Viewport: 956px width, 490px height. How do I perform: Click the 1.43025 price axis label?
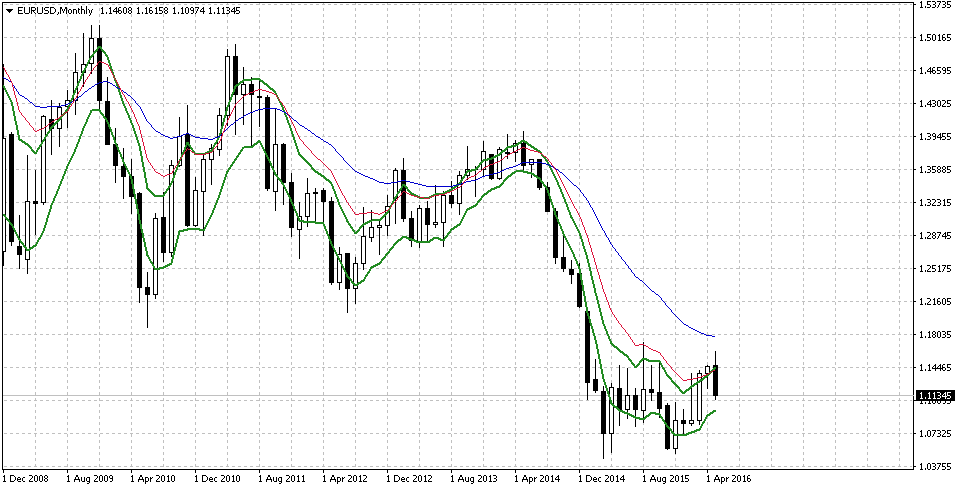tap(936, 104)
